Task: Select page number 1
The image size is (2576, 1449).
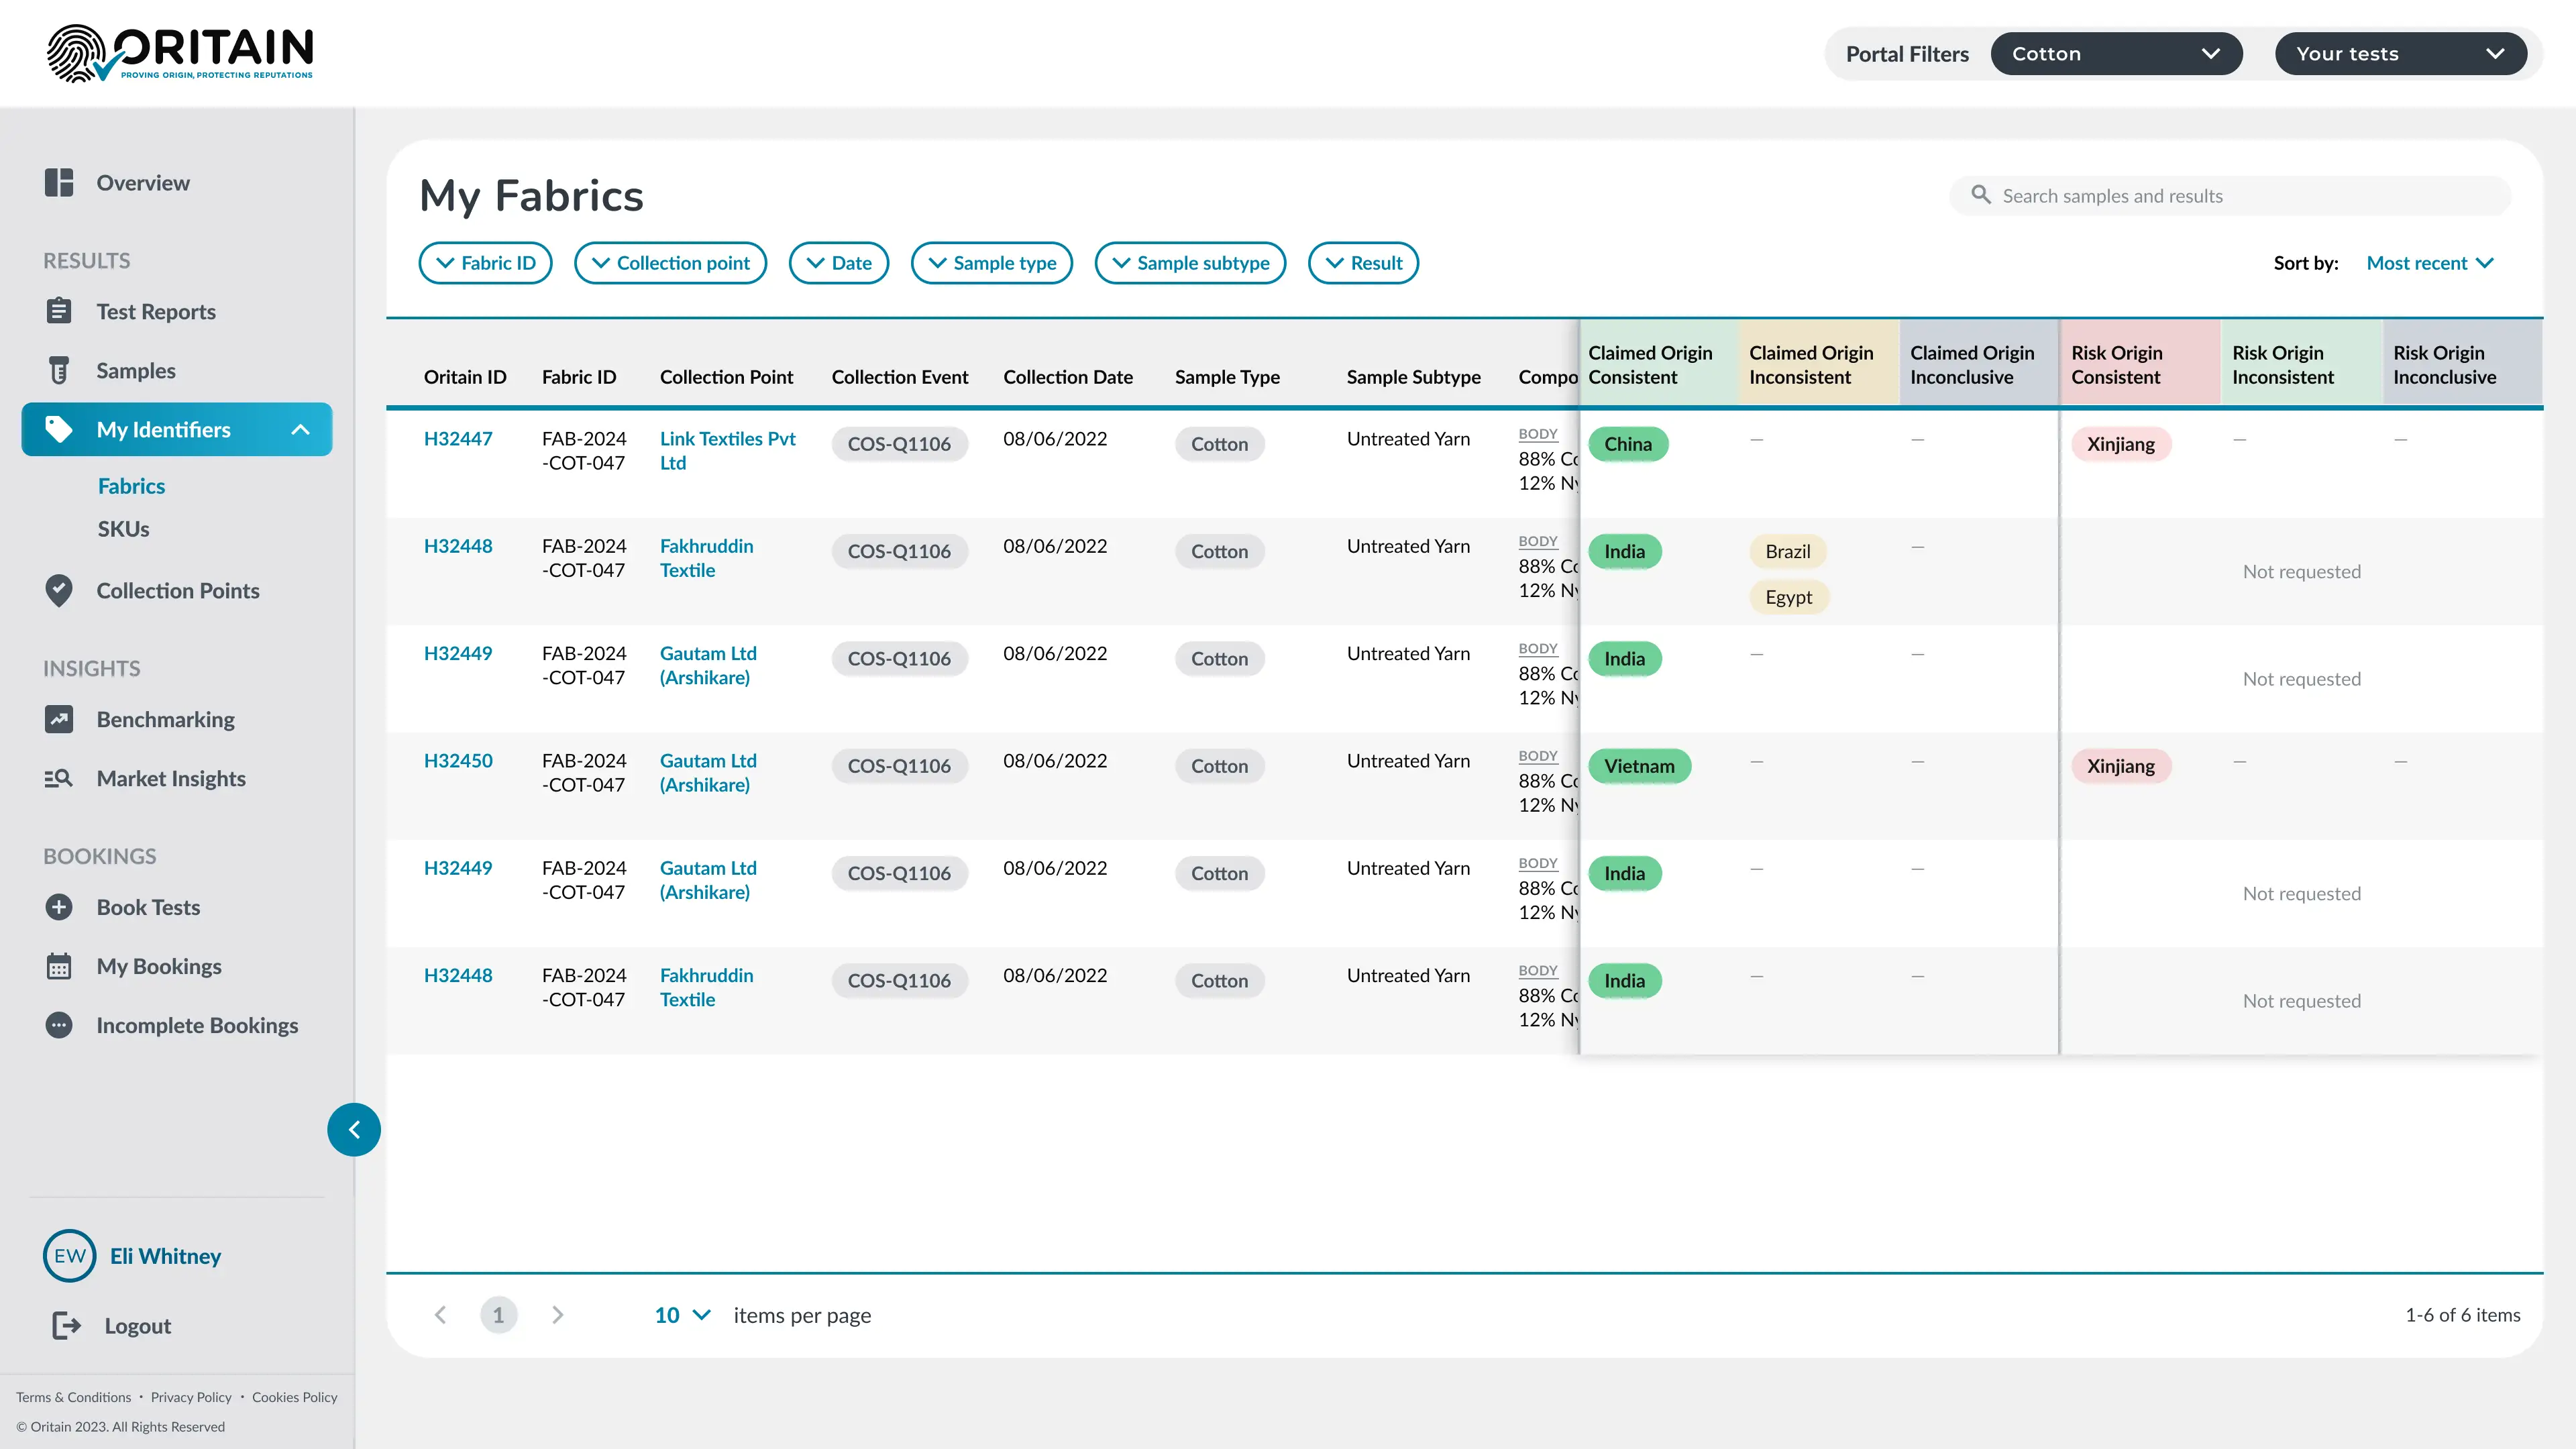Action: pyautogui.click(x=499, y=1315)
